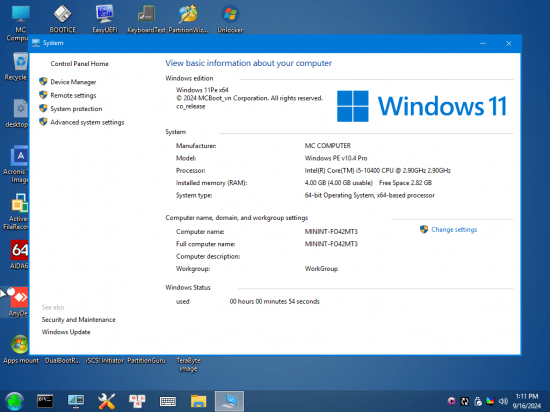The height and width of the screenshot is (412, 550).
Task: Open Remote settings link
Action: click(x=73, y=95)
